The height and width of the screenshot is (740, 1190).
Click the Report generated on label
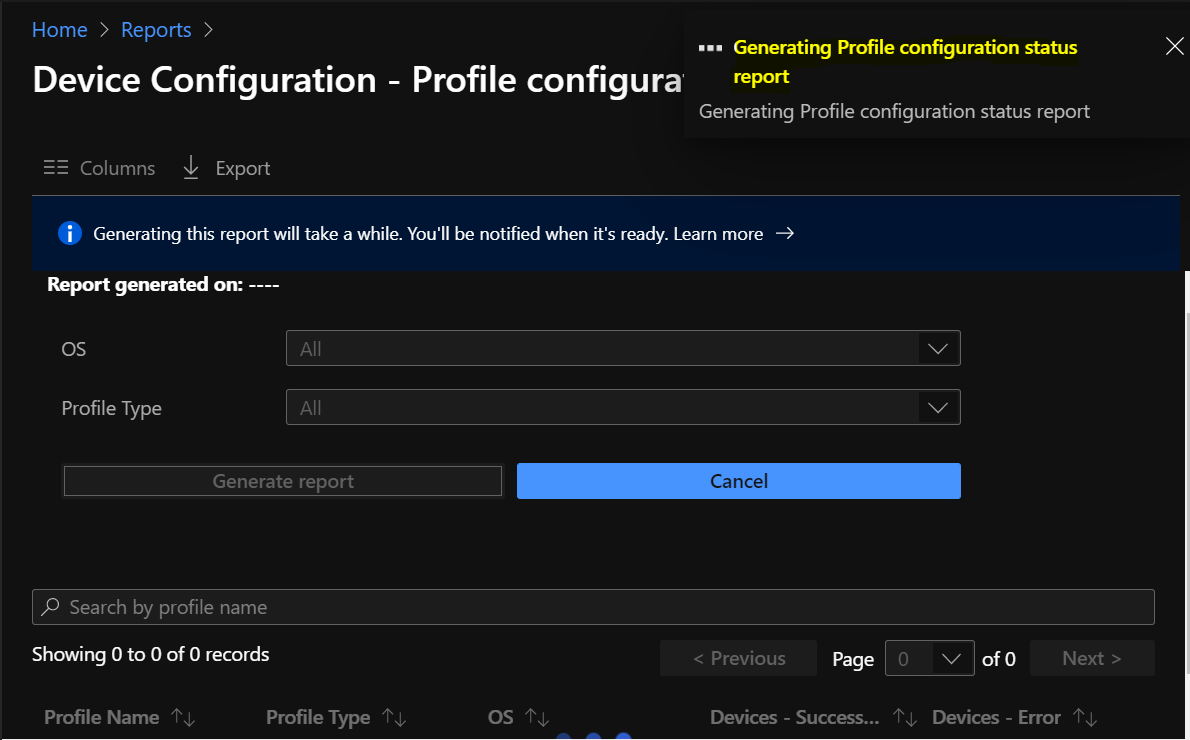[163, 285]
